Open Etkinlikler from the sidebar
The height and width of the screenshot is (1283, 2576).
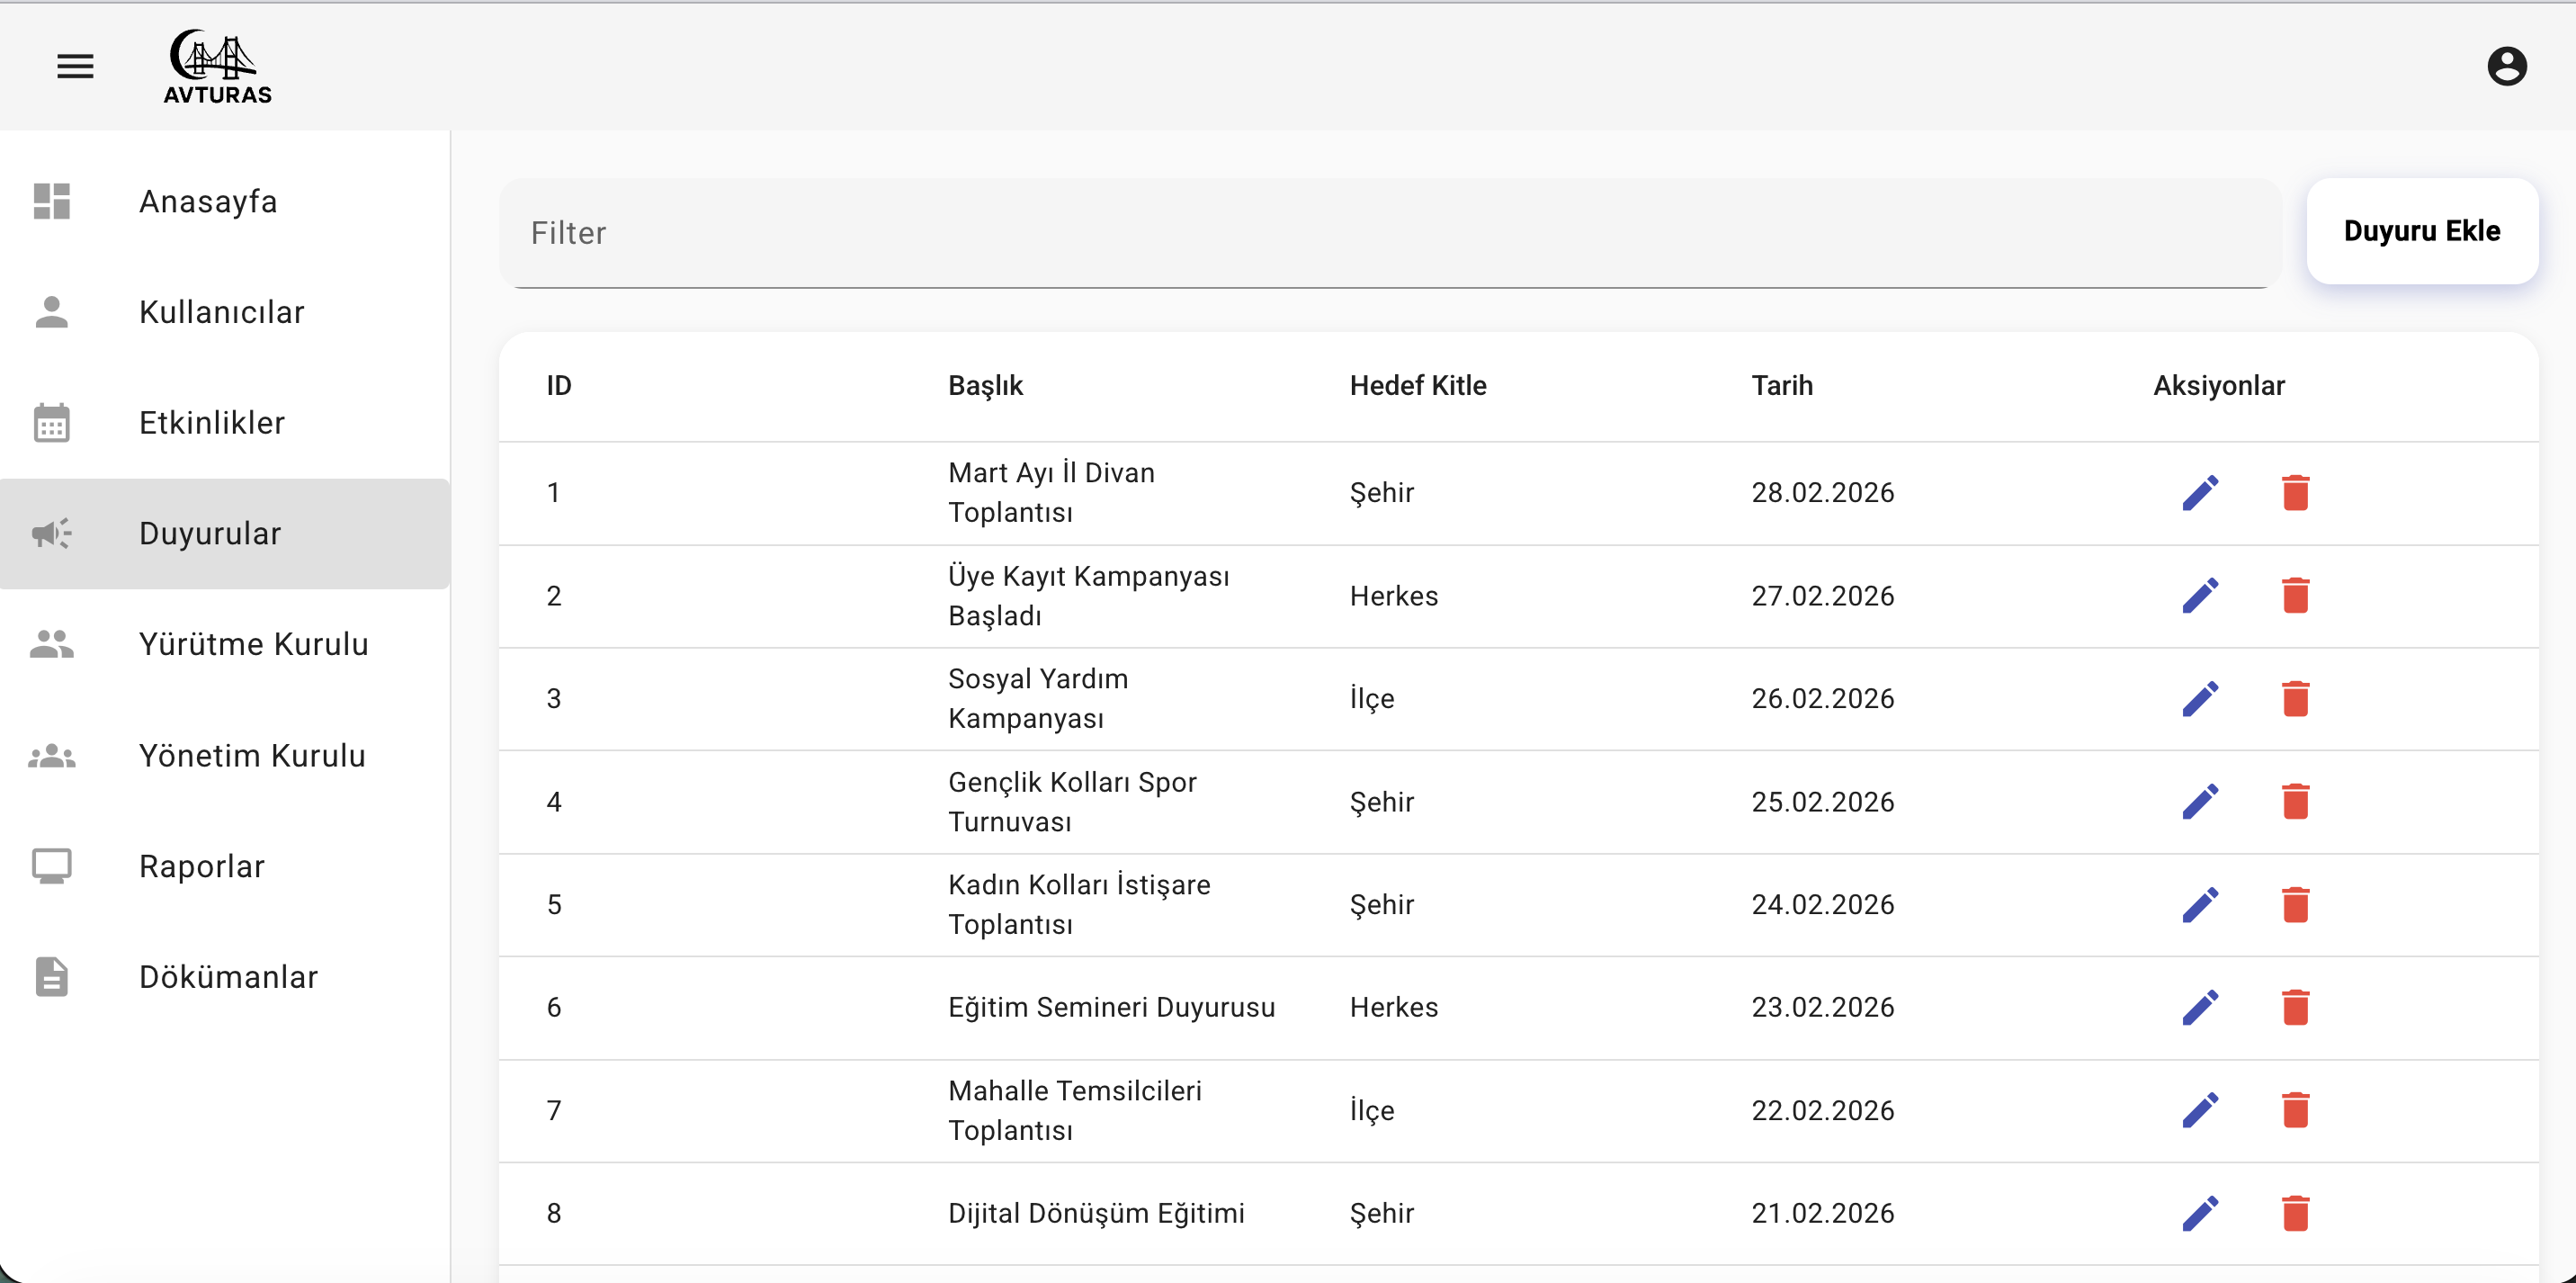(x=212, y=423)
